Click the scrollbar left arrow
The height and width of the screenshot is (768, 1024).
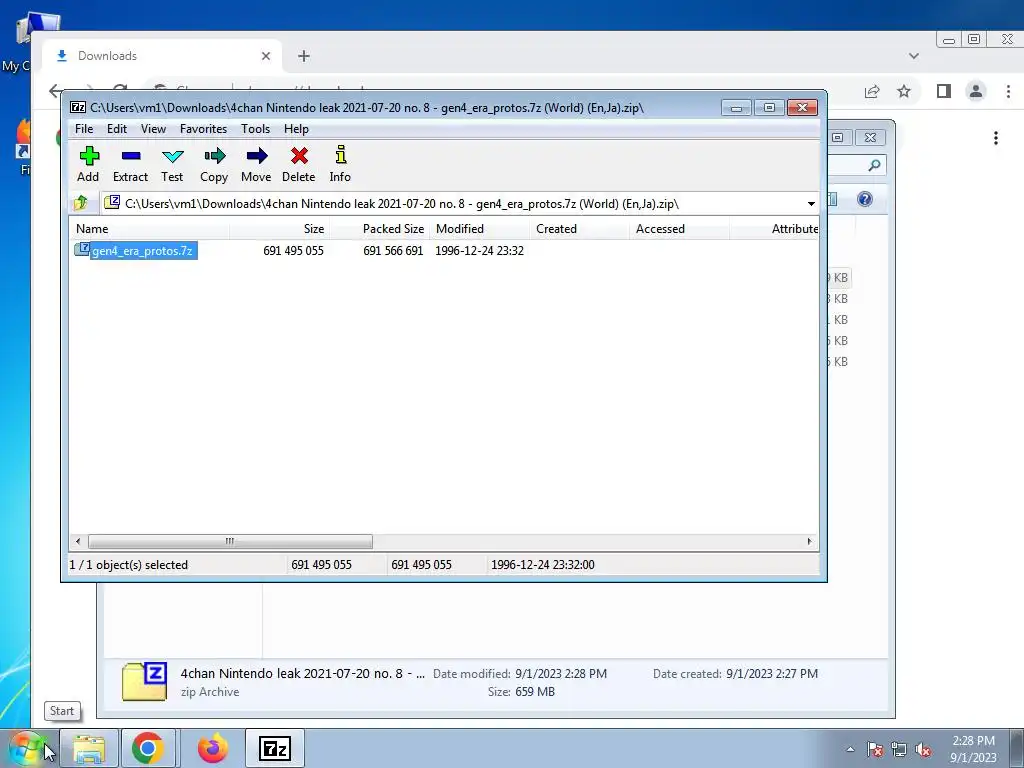pos(78,541)
